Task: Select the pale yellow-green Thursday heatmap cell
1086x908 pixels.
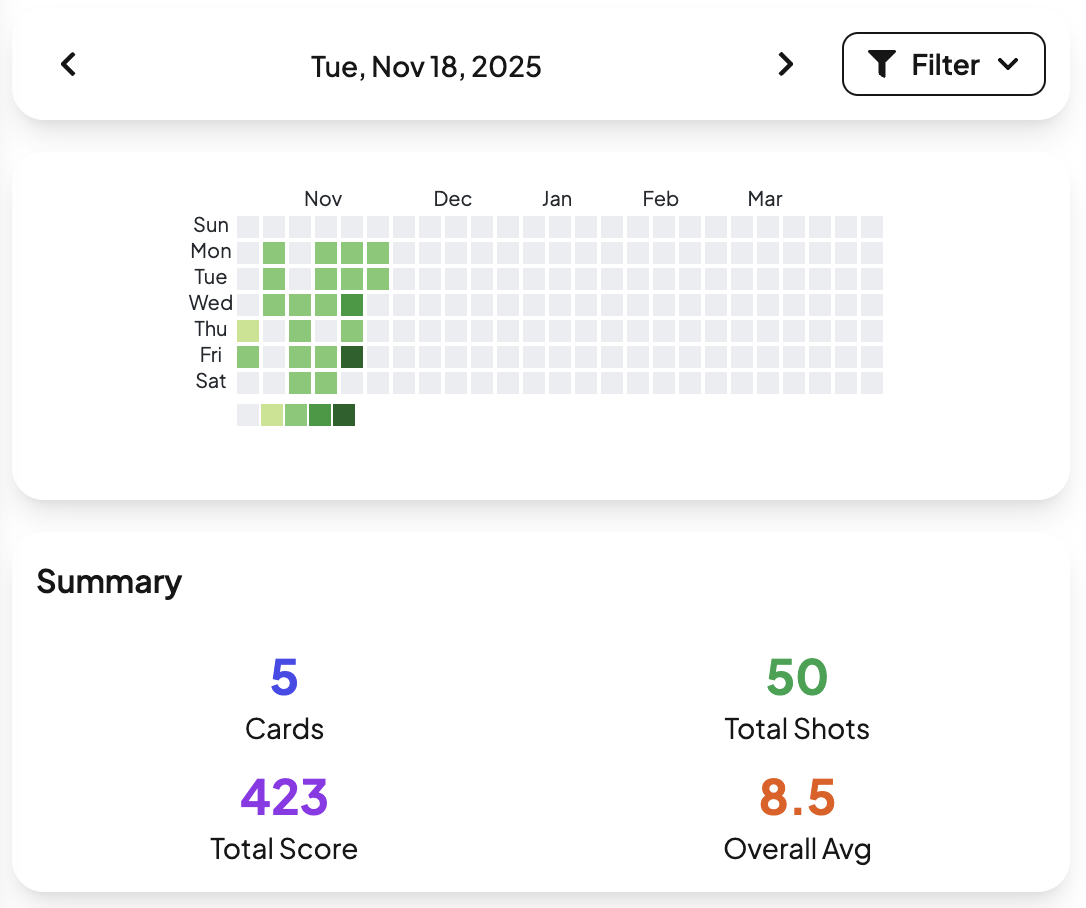Action: pyautogui.click(x=248, y=331)
